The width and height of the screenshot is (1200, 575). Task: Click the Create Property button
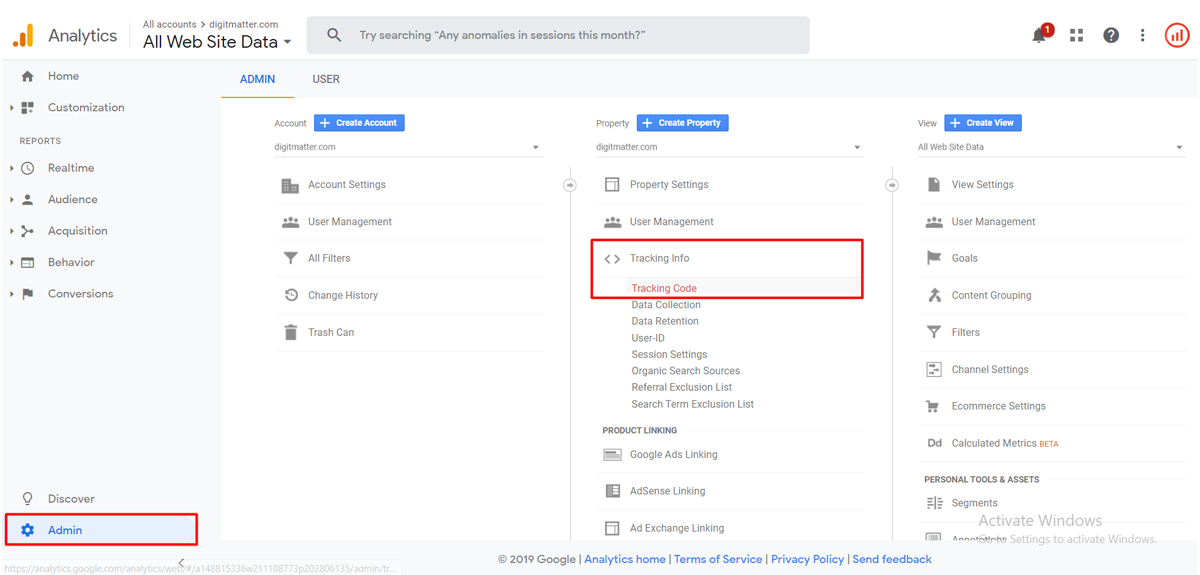tap(682, 123)
